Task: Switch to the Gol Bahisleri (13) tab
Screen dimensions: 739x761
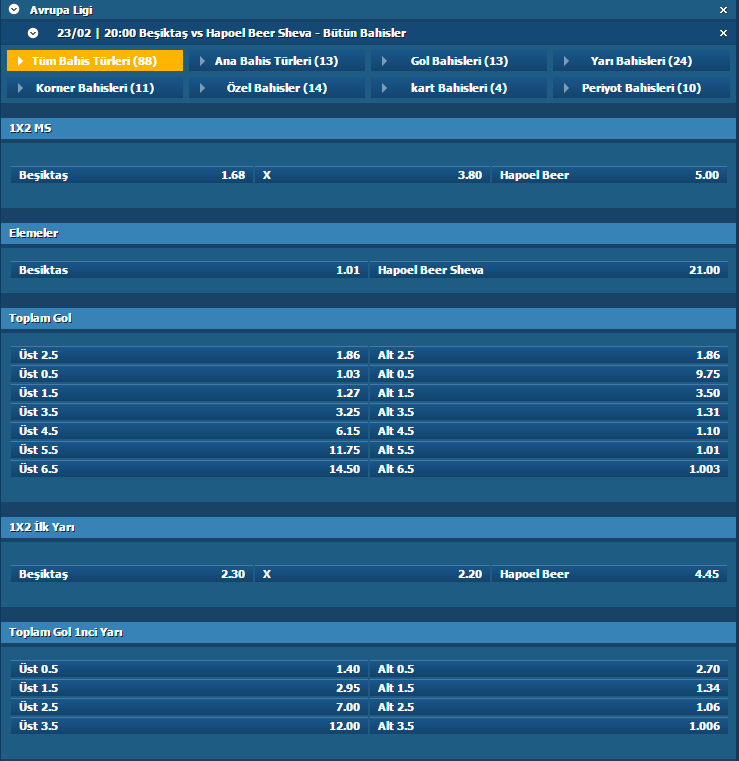Action: (459, 61)
